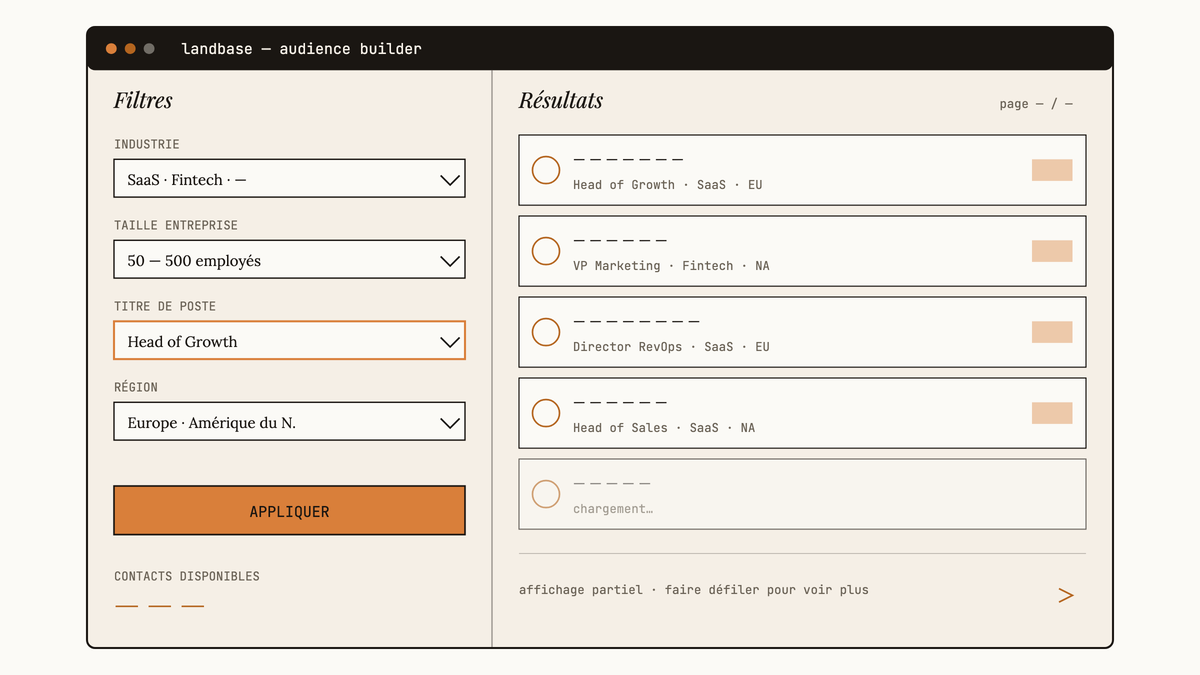
Task: Click the 'Head of Growth · SaaS · EU' result text
Action: click(668, 185)
